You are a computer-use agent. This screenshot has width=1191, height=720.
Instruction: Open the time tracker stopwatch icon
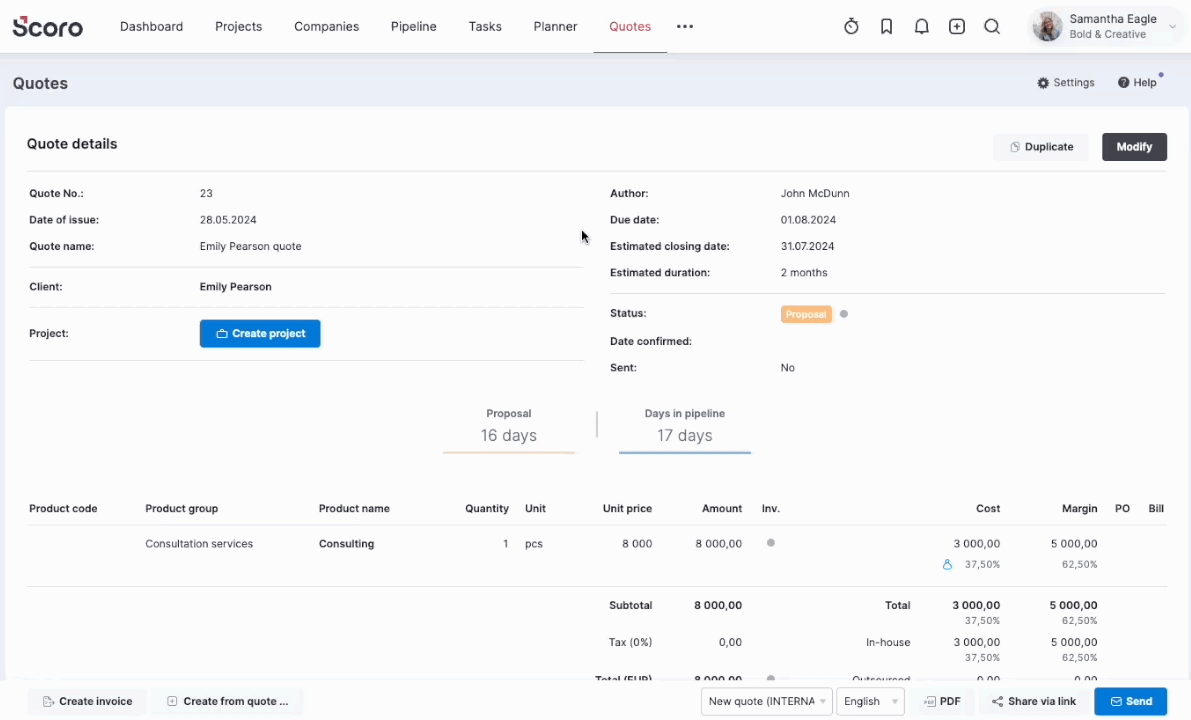click(x=851, y=27)
